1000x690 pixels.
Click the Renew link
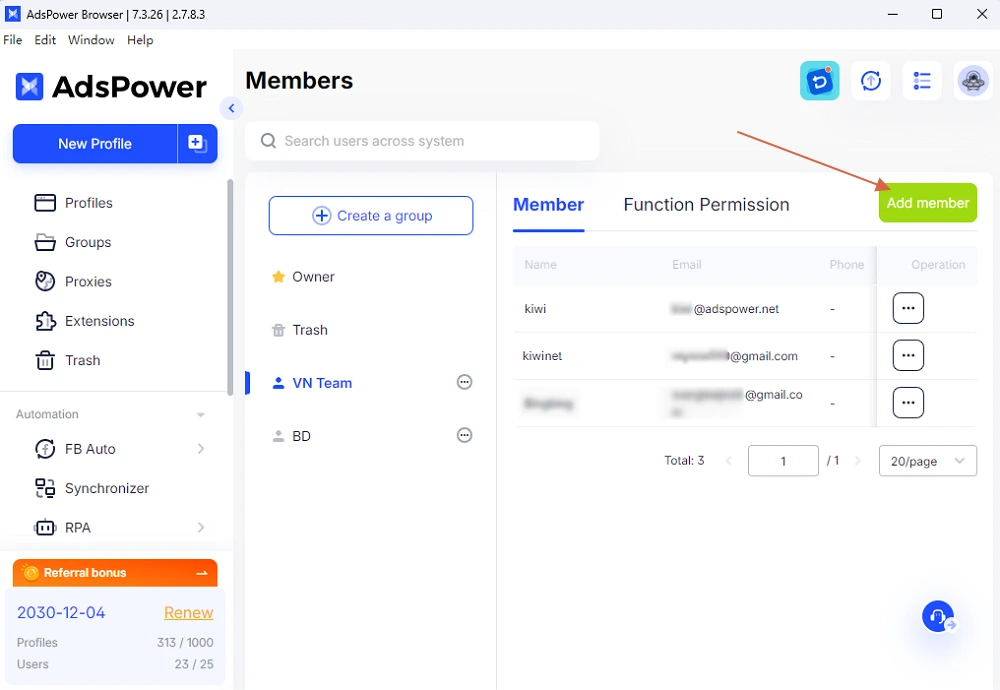188,612
